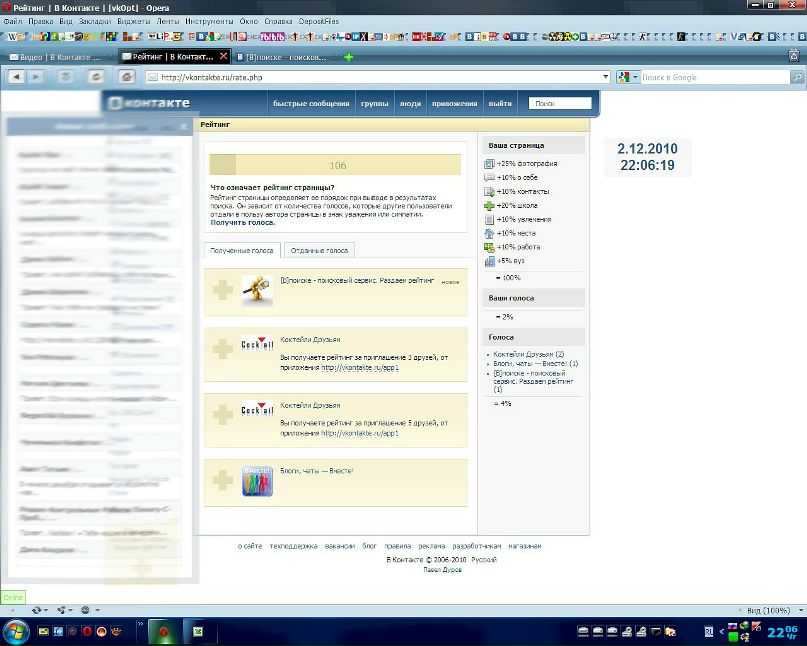Expand the address bar history dropdown
This screenshot has height=646, width=807.
606,77
